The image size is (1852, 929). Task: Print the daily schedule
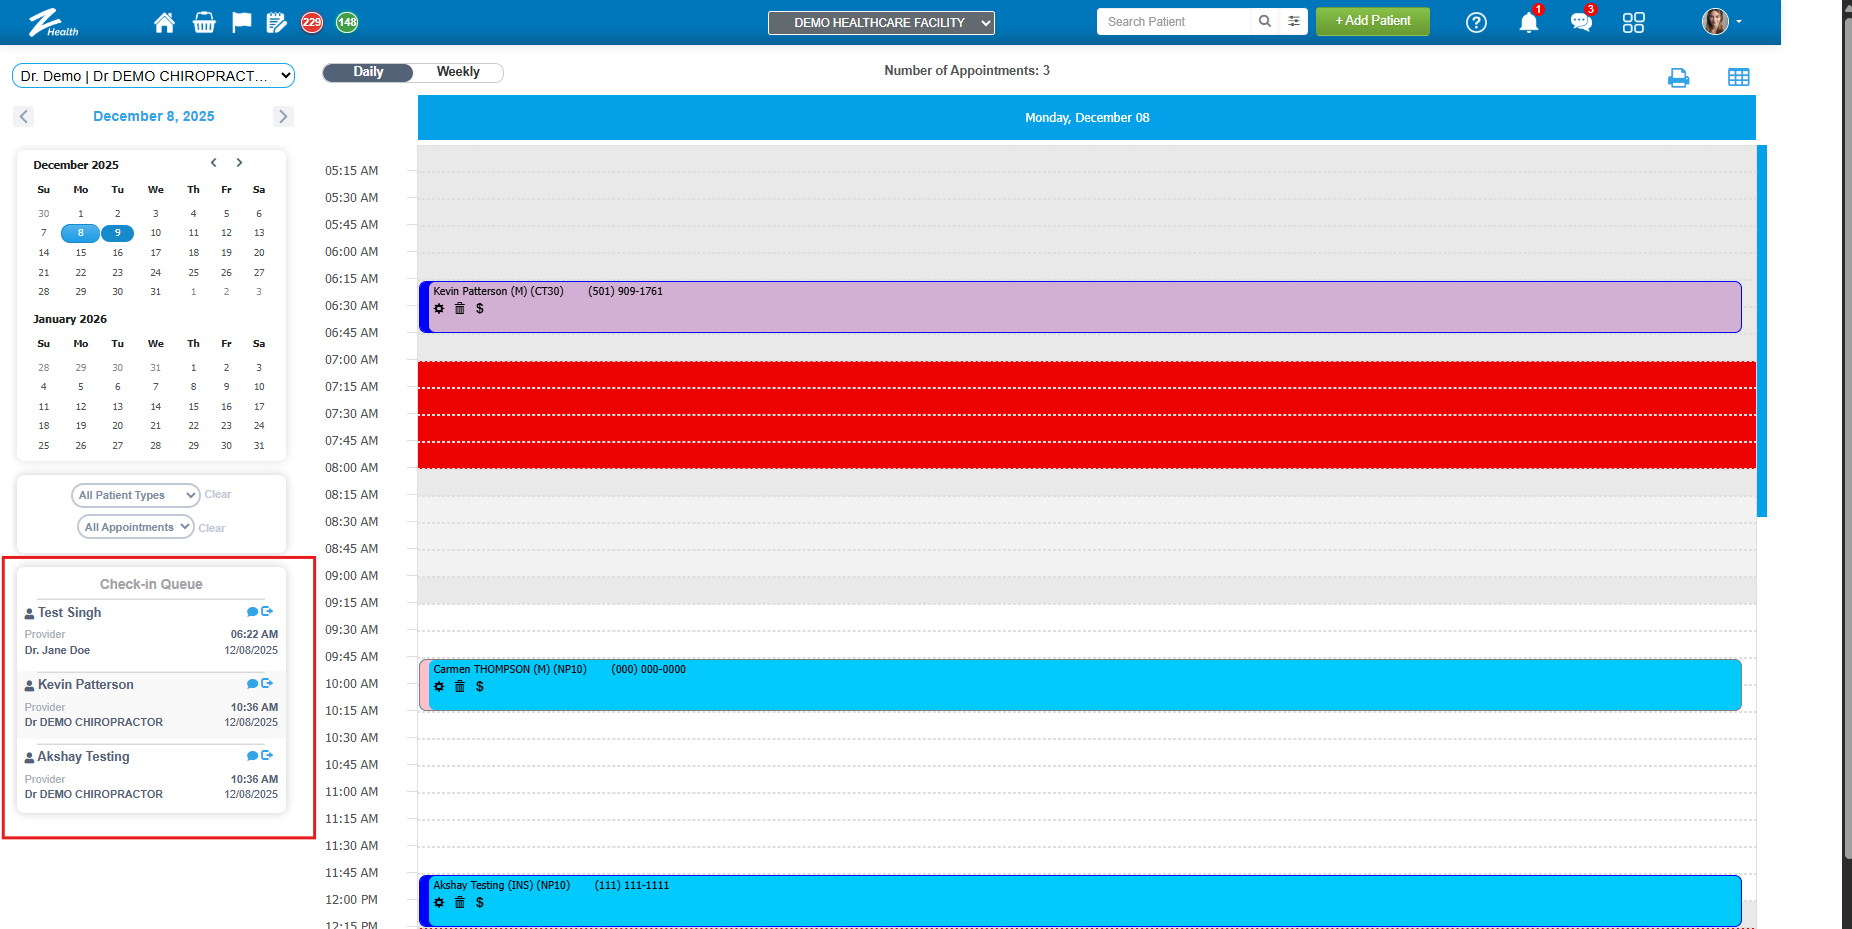coord(1678,78)
